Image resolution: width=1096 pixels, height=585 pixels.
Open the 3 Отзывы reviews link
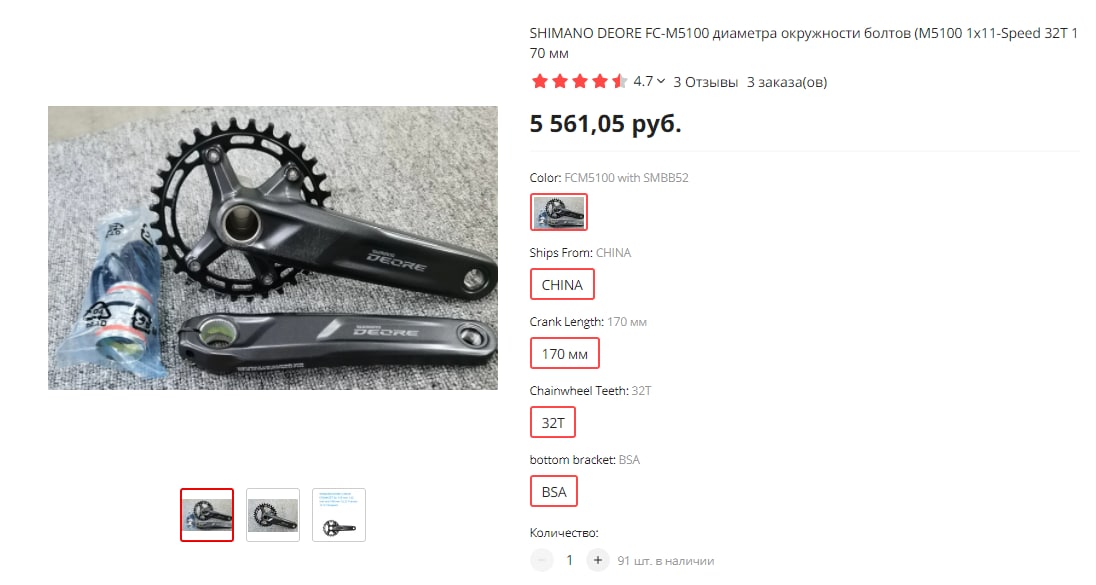[x=705, y=82]
